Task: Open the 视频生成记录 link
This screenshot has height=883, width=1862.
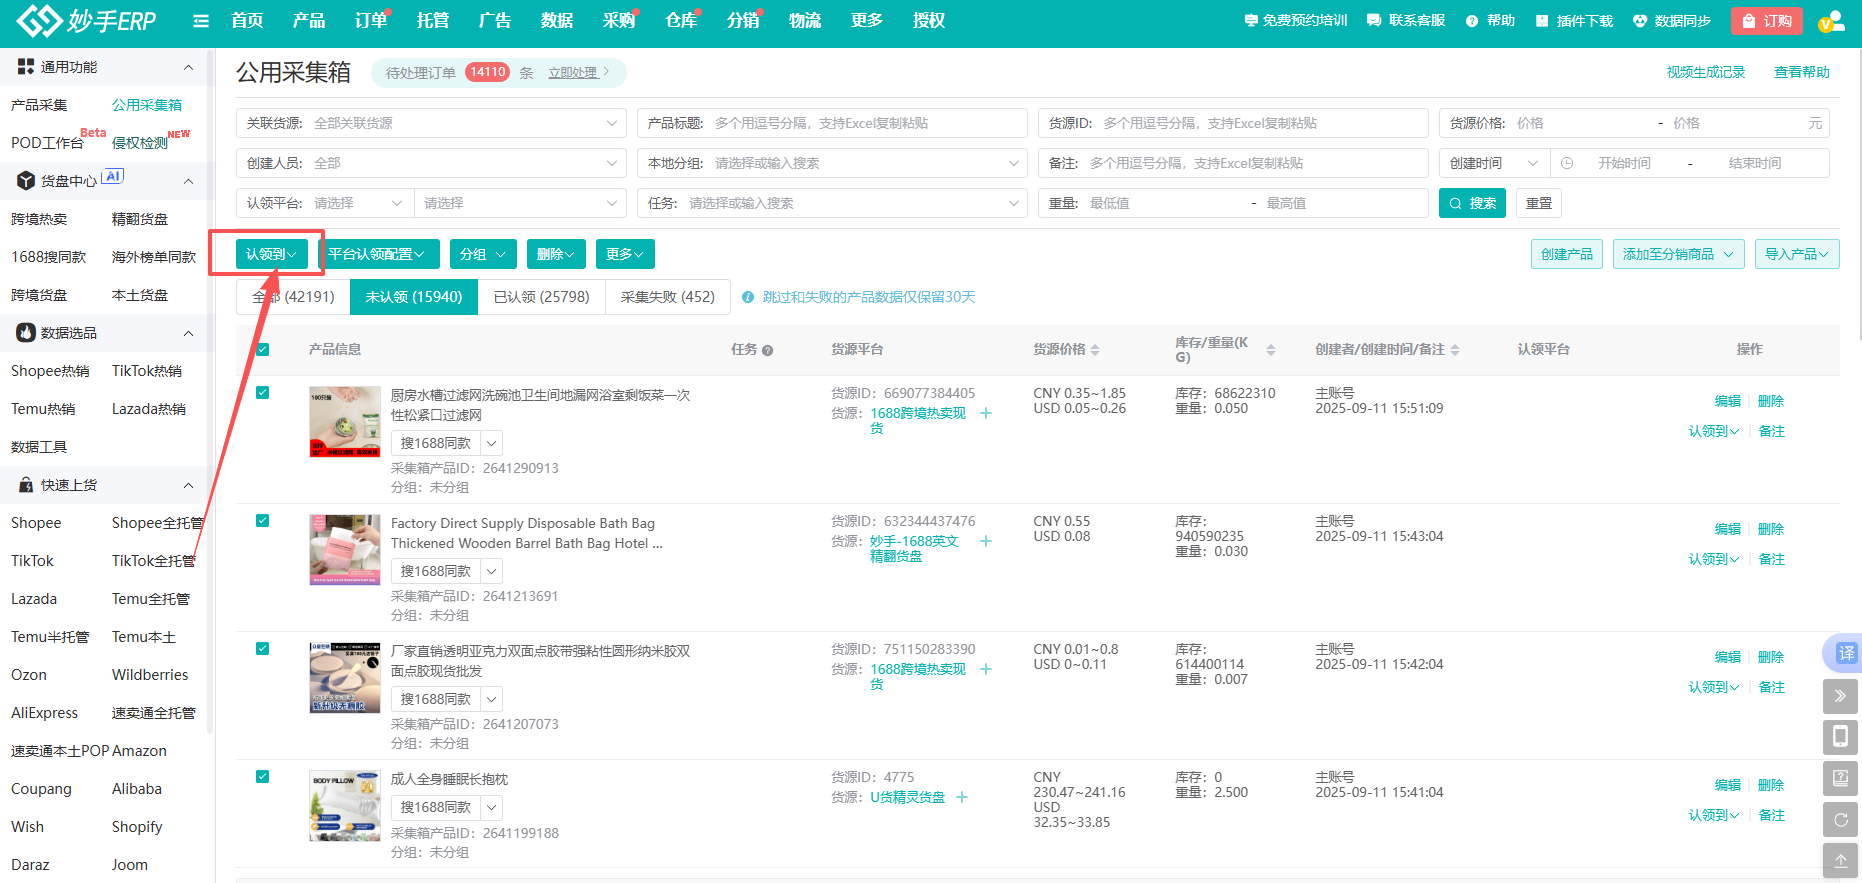Action: point(1705,72)
